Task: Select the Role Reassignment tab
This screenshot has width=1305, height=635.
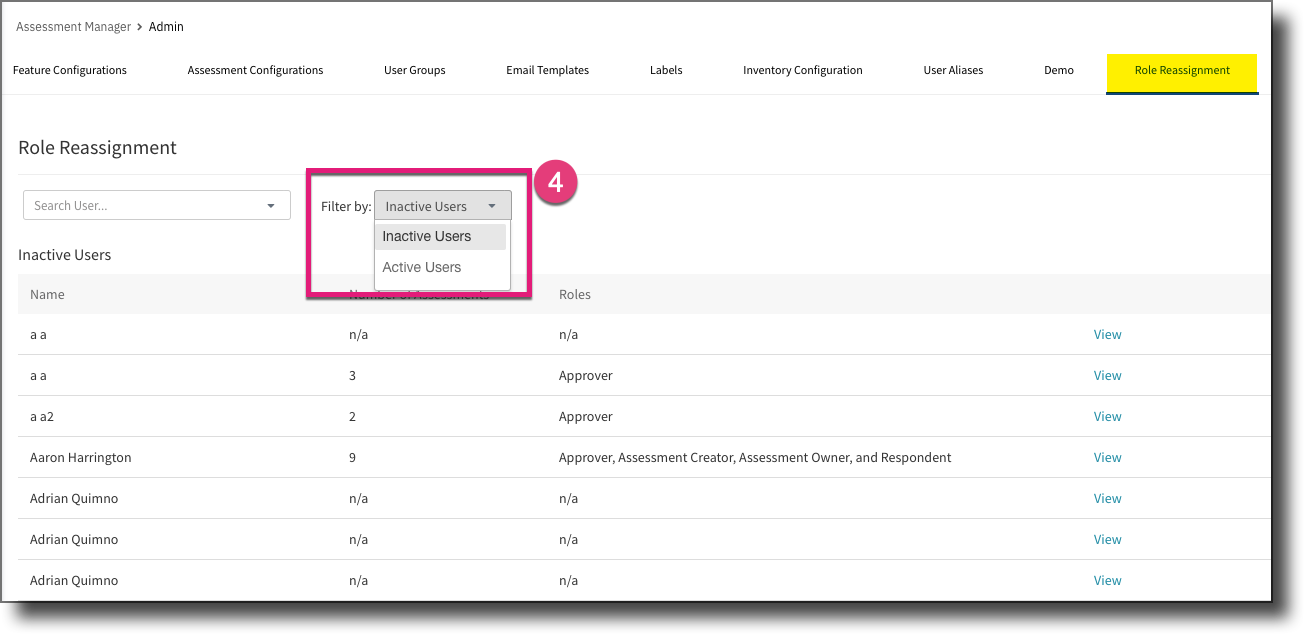Action: (x=1181, y=71)
